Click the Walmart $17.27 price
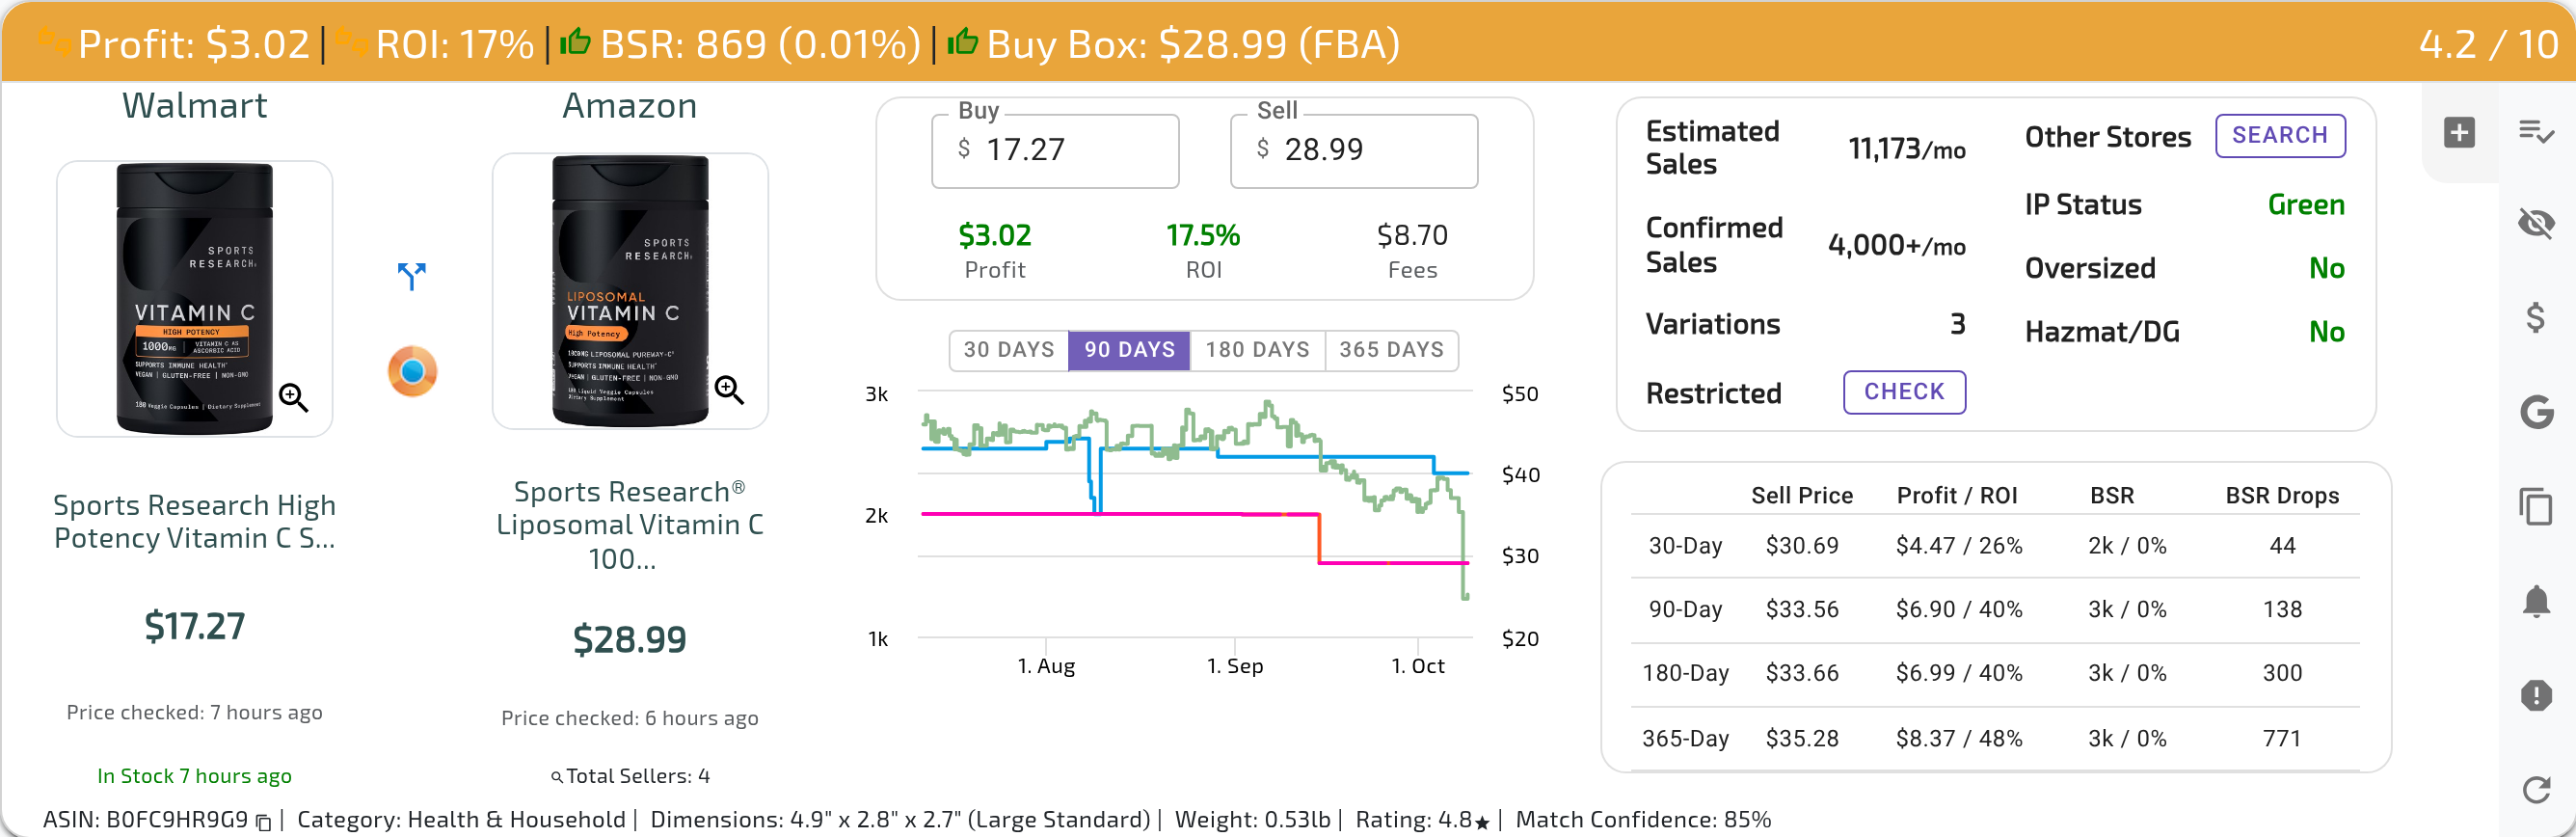Viewport: 2576px width, 837px height. 195,626
